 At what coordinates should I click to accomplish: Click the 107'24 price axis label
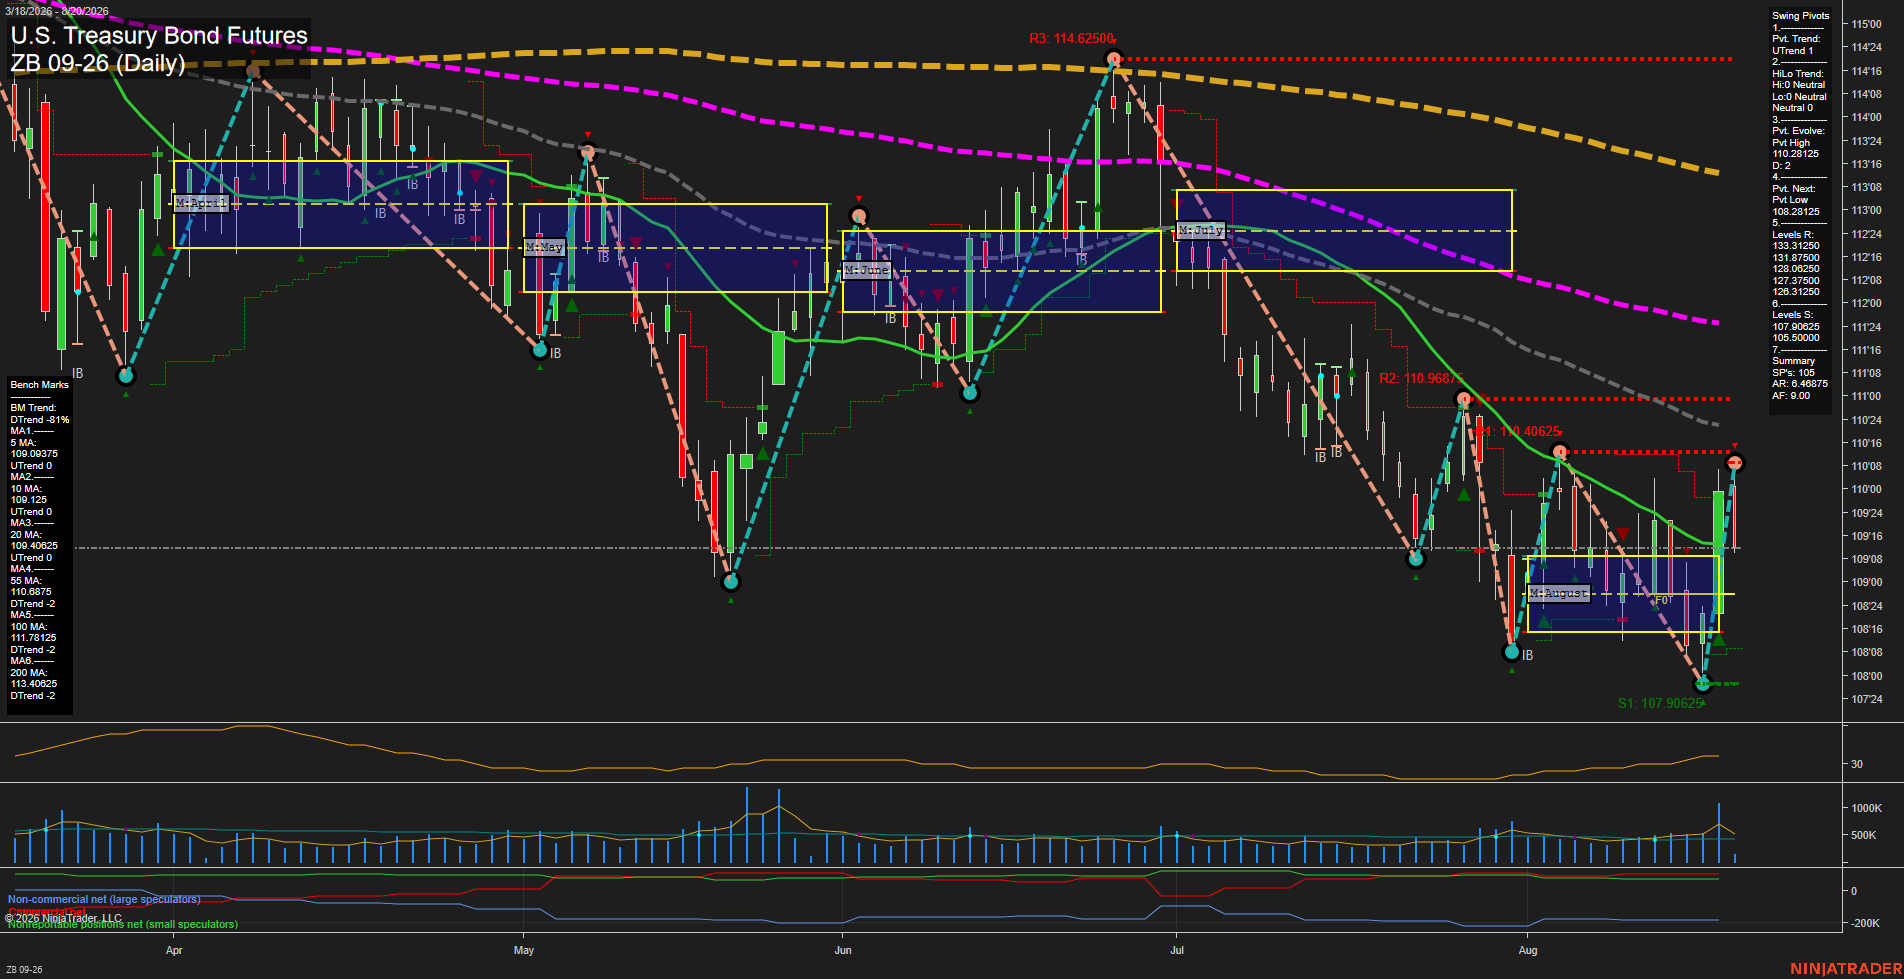tap(1866, 699)
